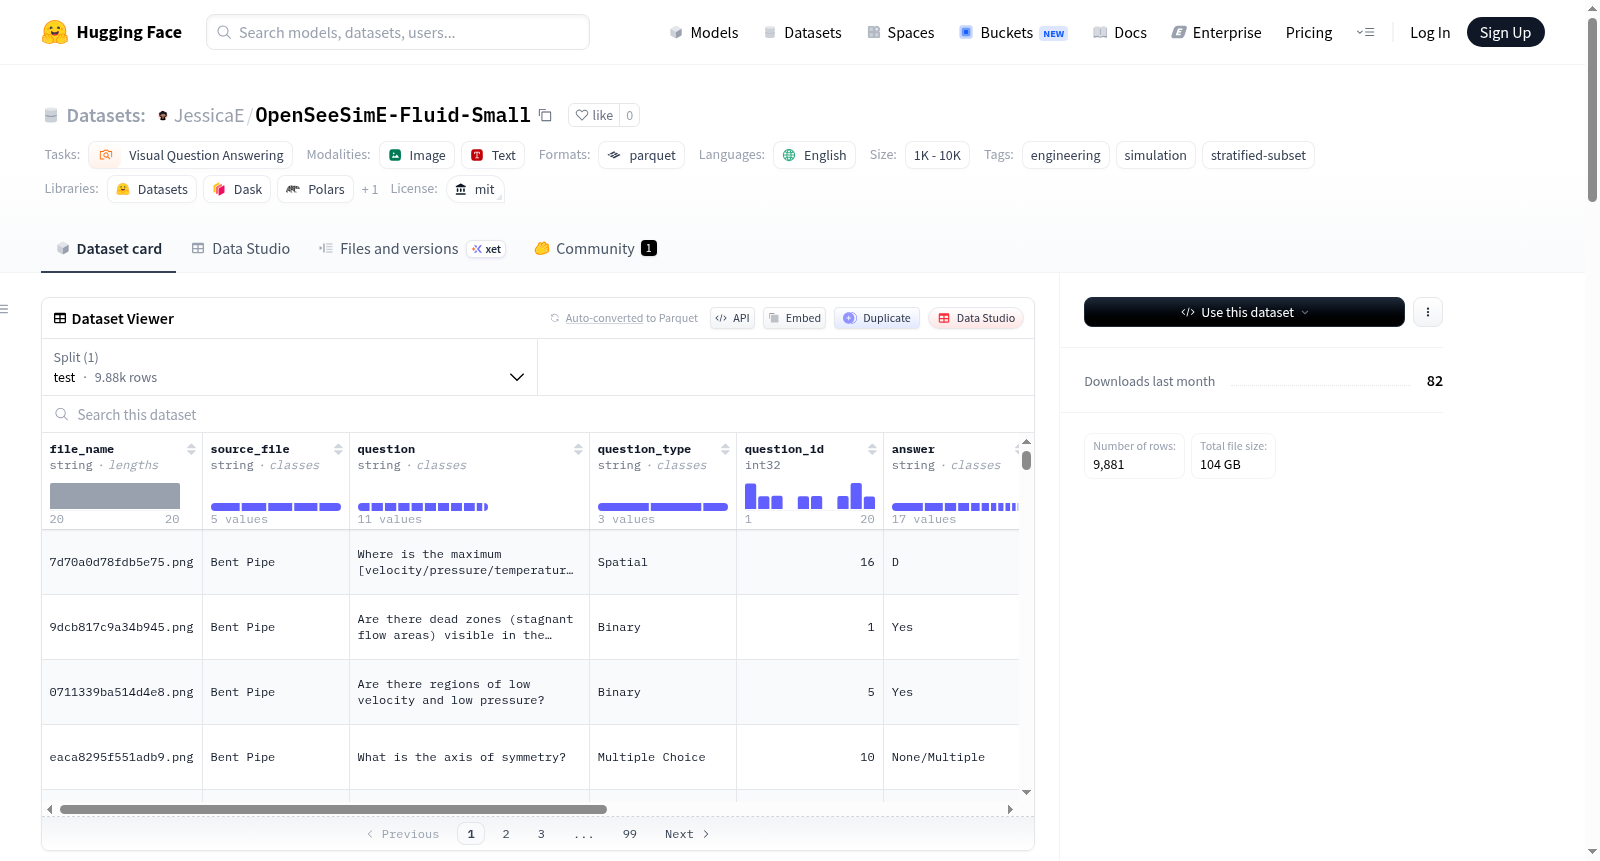Viewport: 1600px width, 861px height.
Task: Go to the Next page of rows
Action: tap(687, 834)
